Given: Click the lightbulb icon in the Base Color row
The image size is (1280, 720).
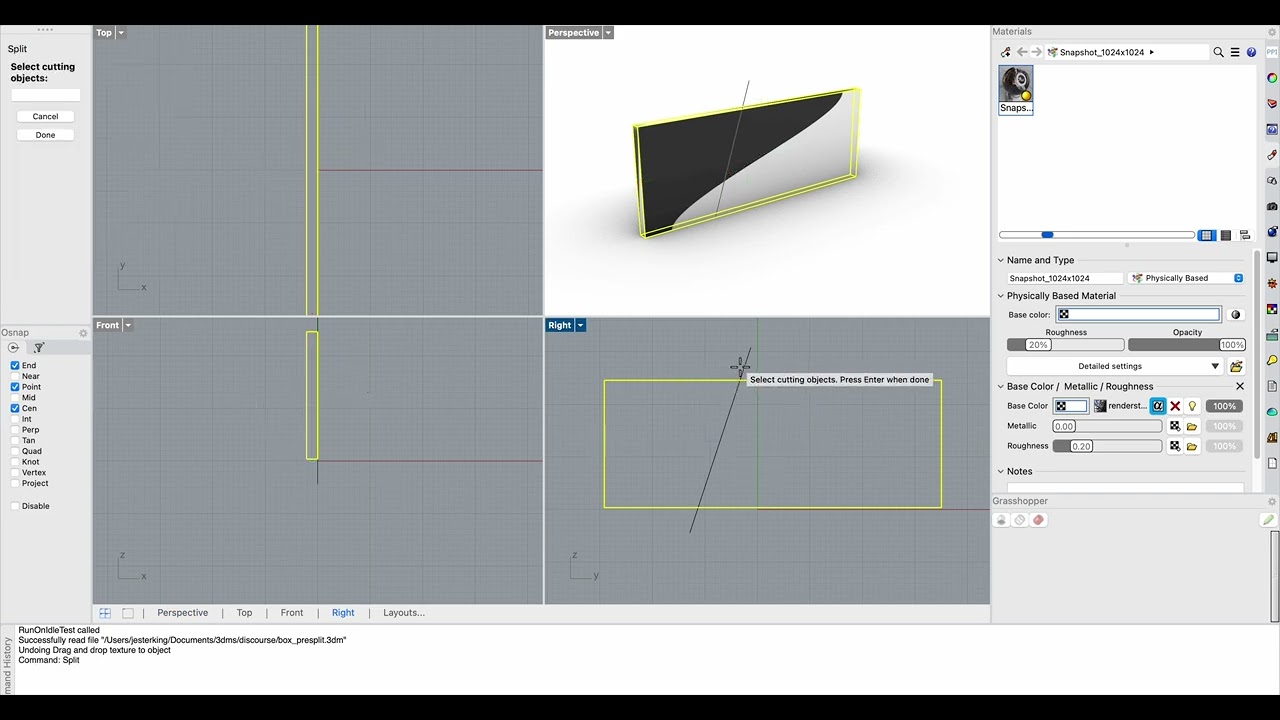Looking at the screenshot, I should (1192, 405).
